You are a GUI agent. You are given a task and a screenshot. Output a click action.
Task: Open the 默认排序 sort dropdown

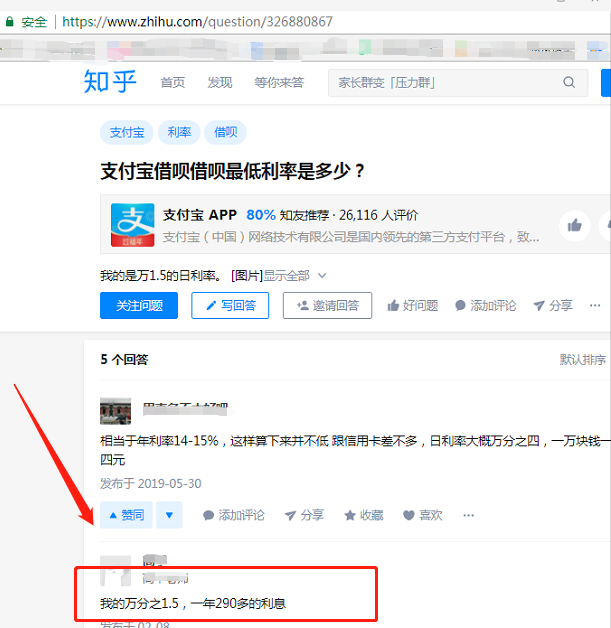click(x=583, y=359)
